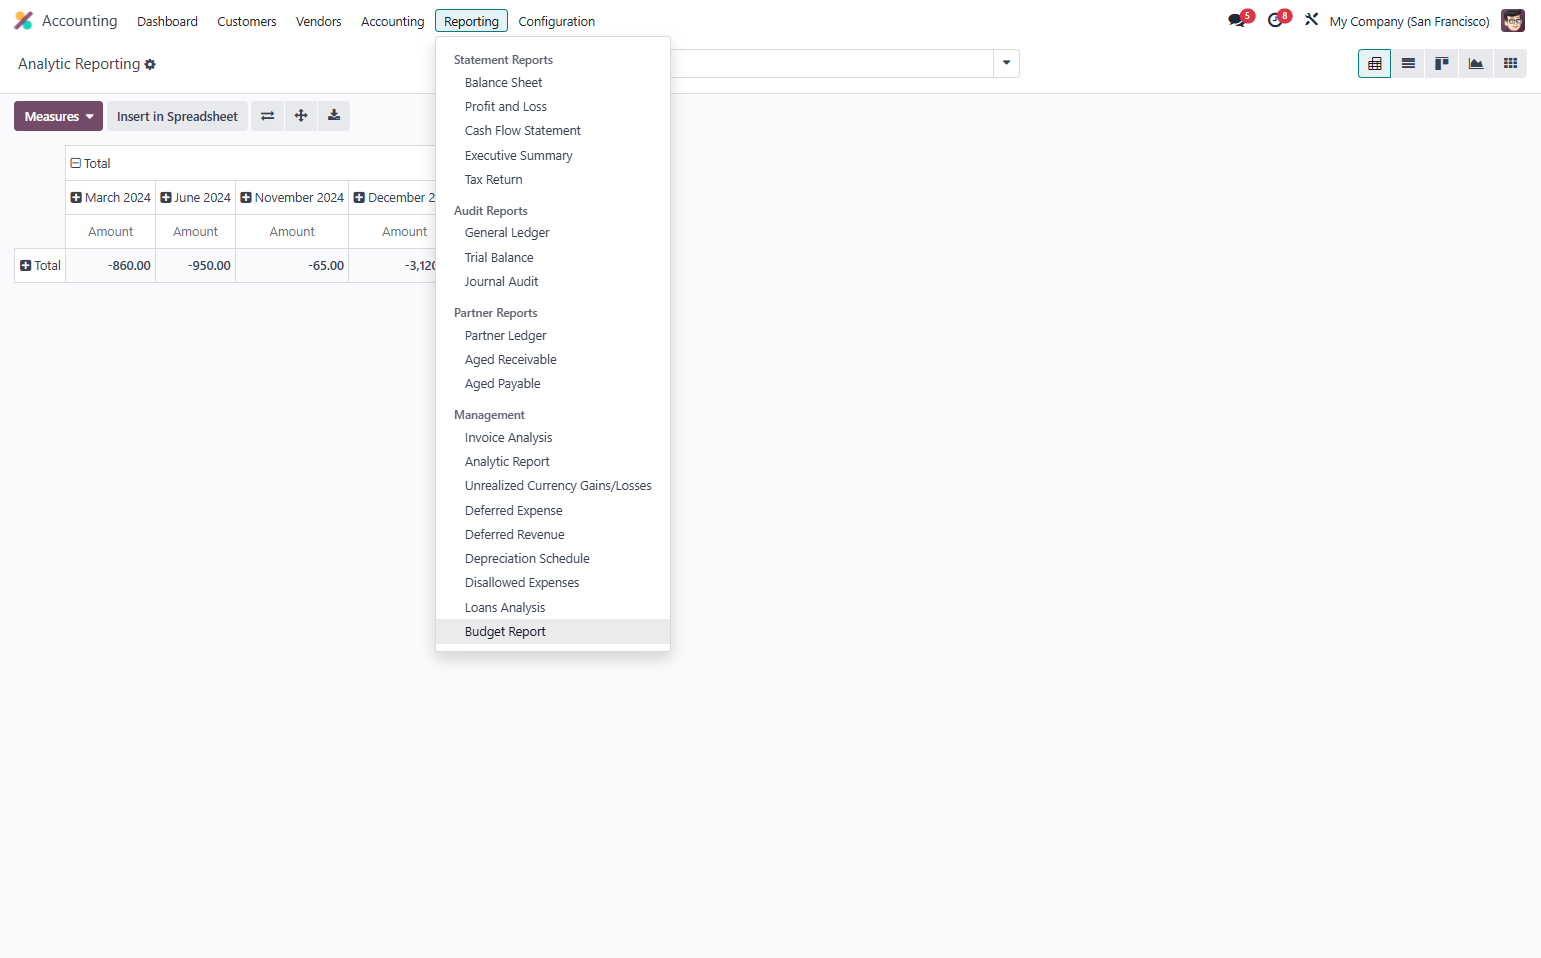The height and width of the screenshot is (958, 1541).
Task: Open the user avatar menu
Action: point(1512,21)
